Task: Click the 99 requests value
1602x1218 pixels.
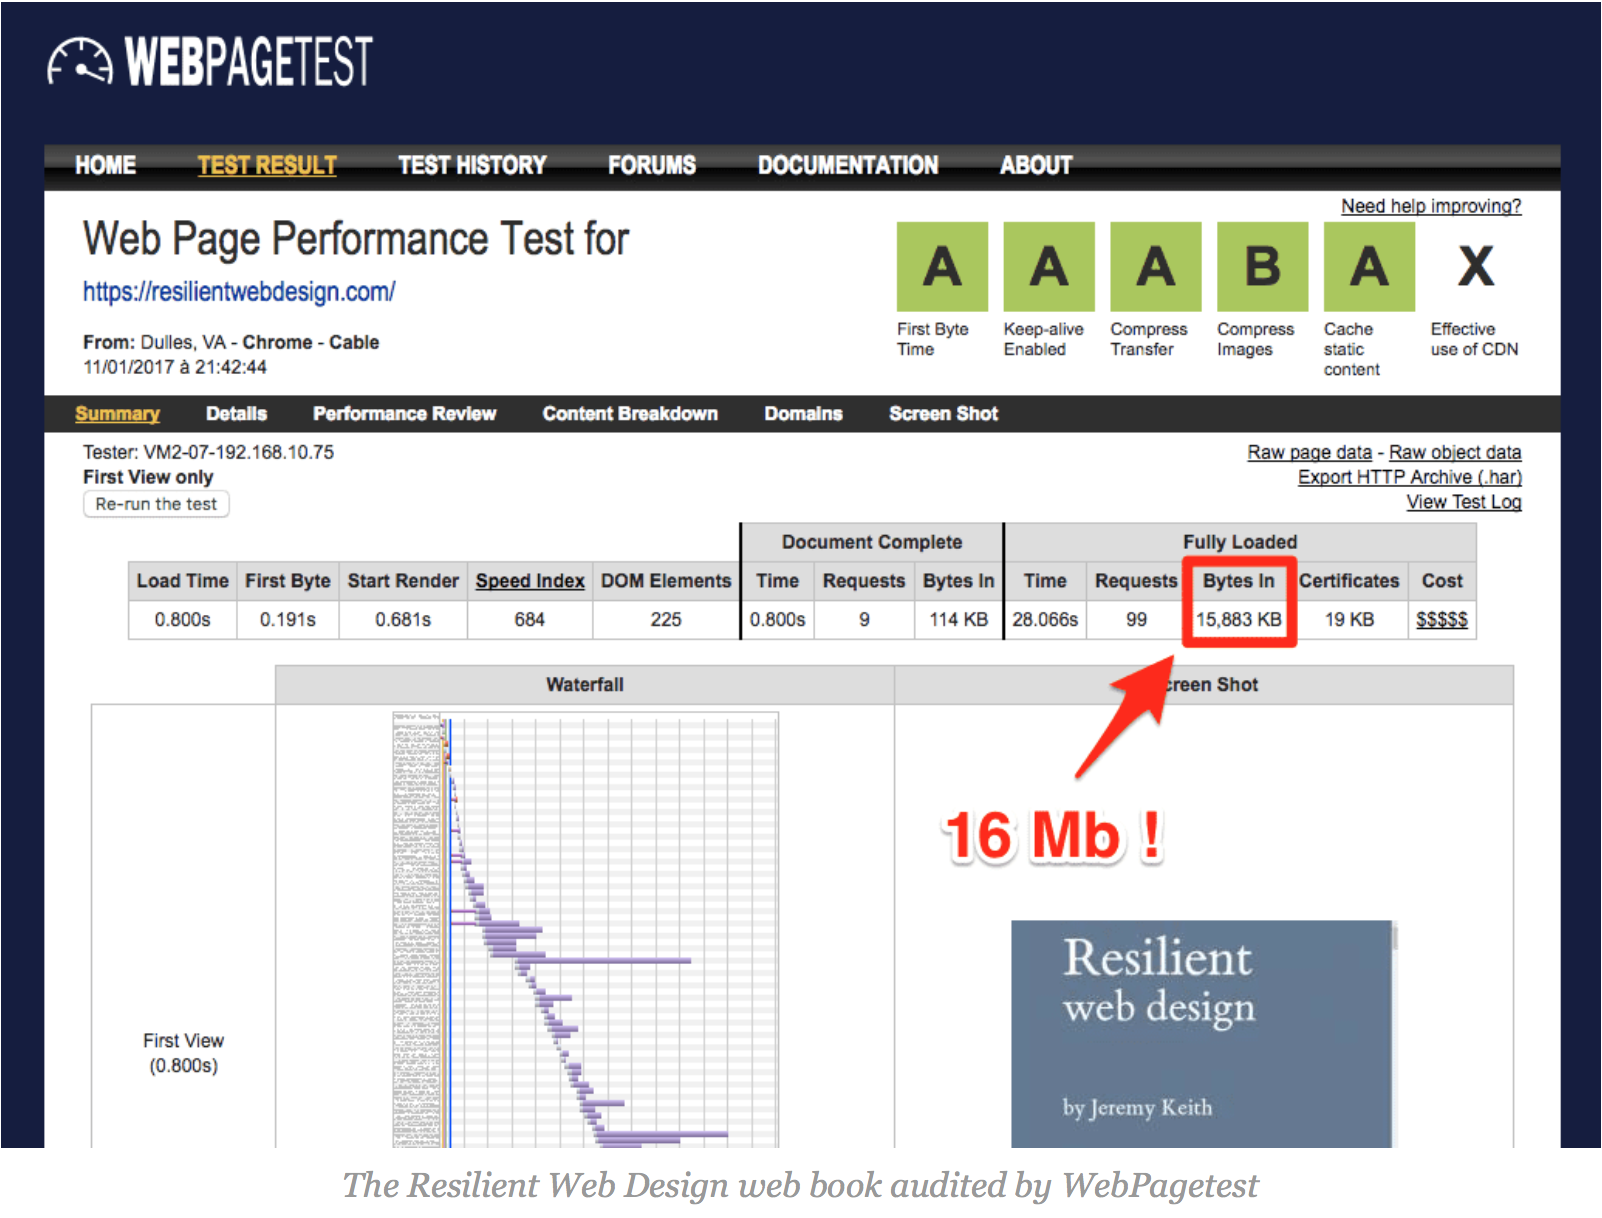Action: (1136, 620)
